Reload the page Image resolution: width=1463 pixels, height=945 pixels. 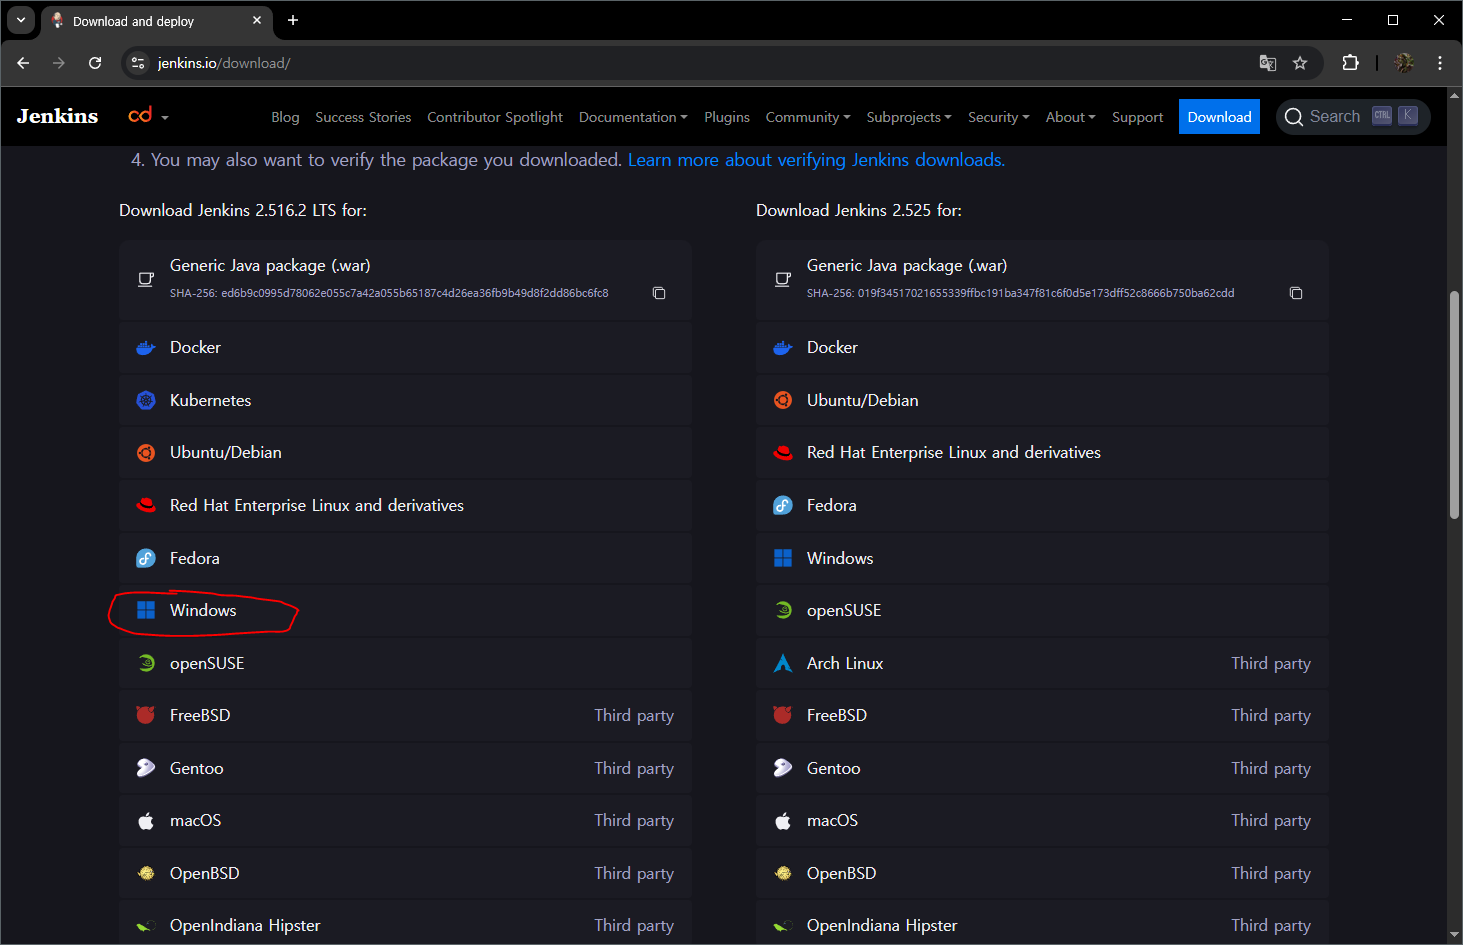coord(95,63)
